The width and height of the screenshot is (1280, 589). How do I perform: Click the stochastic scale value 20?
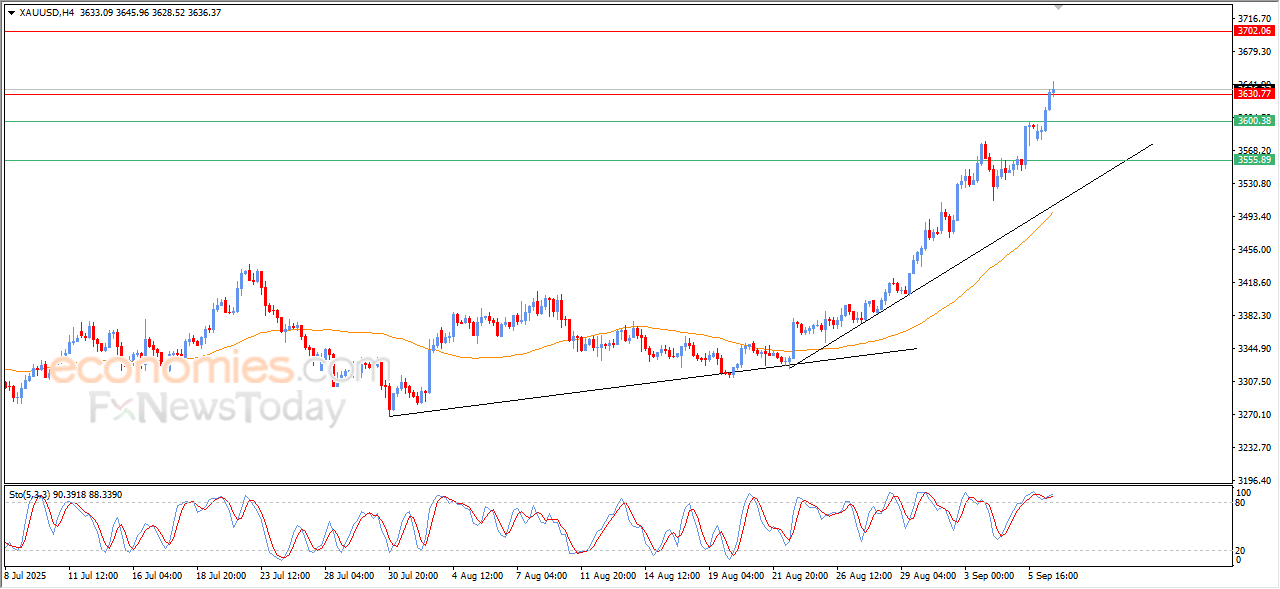1242,550
